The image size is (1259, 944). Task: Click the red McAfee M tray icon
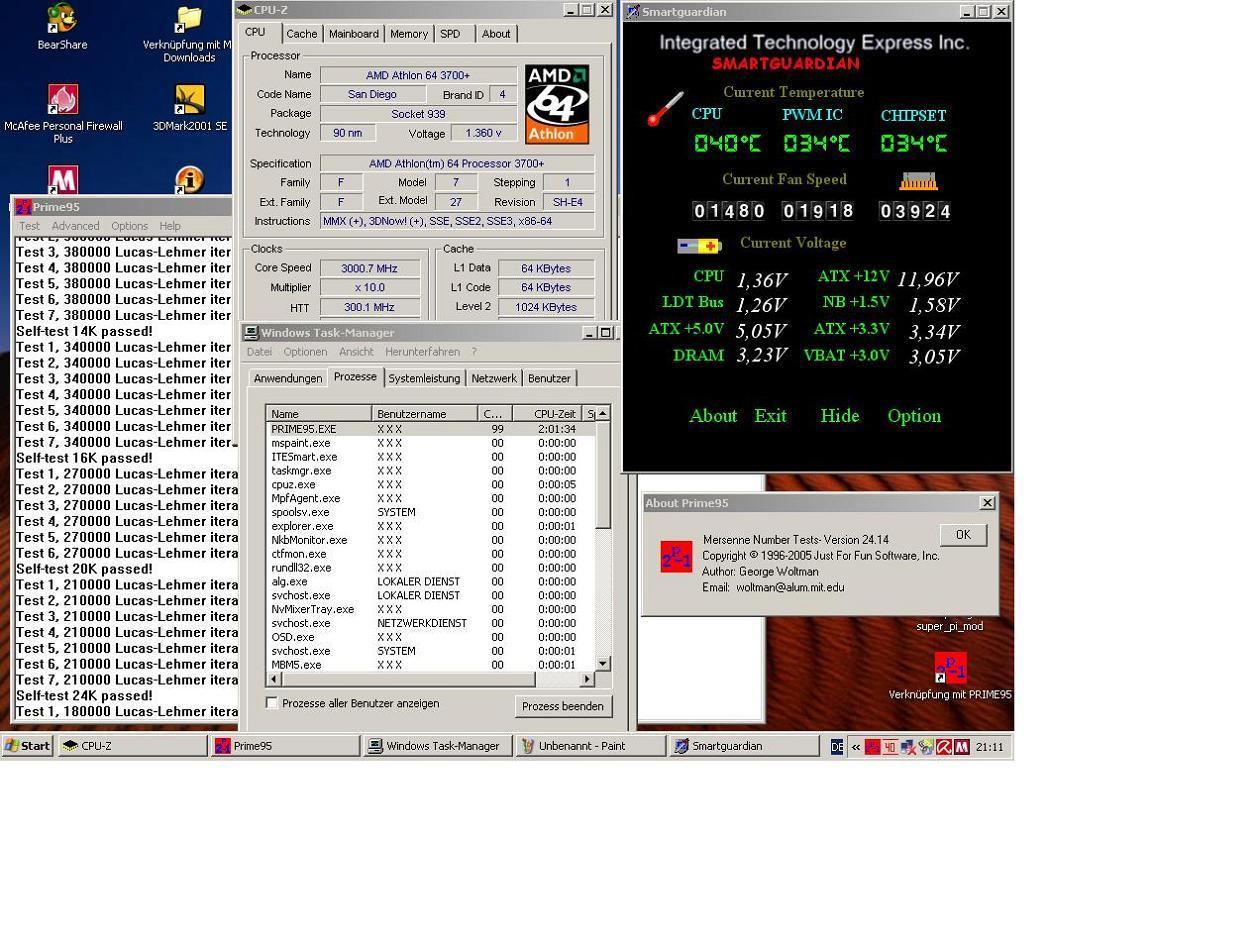pyautogui.click(x=961, y=747)
